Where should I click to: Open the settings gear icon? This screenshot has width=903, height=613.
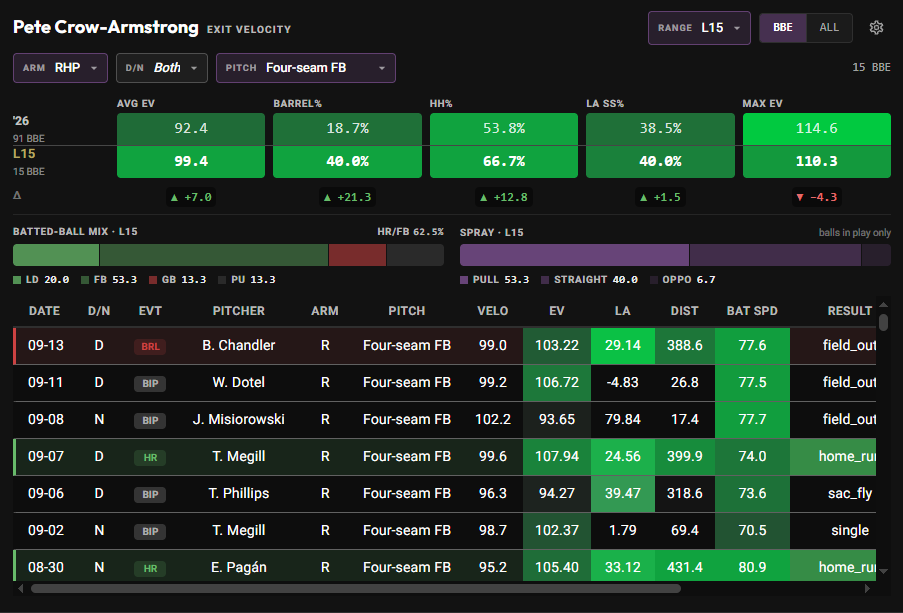(x=876, y=28)
